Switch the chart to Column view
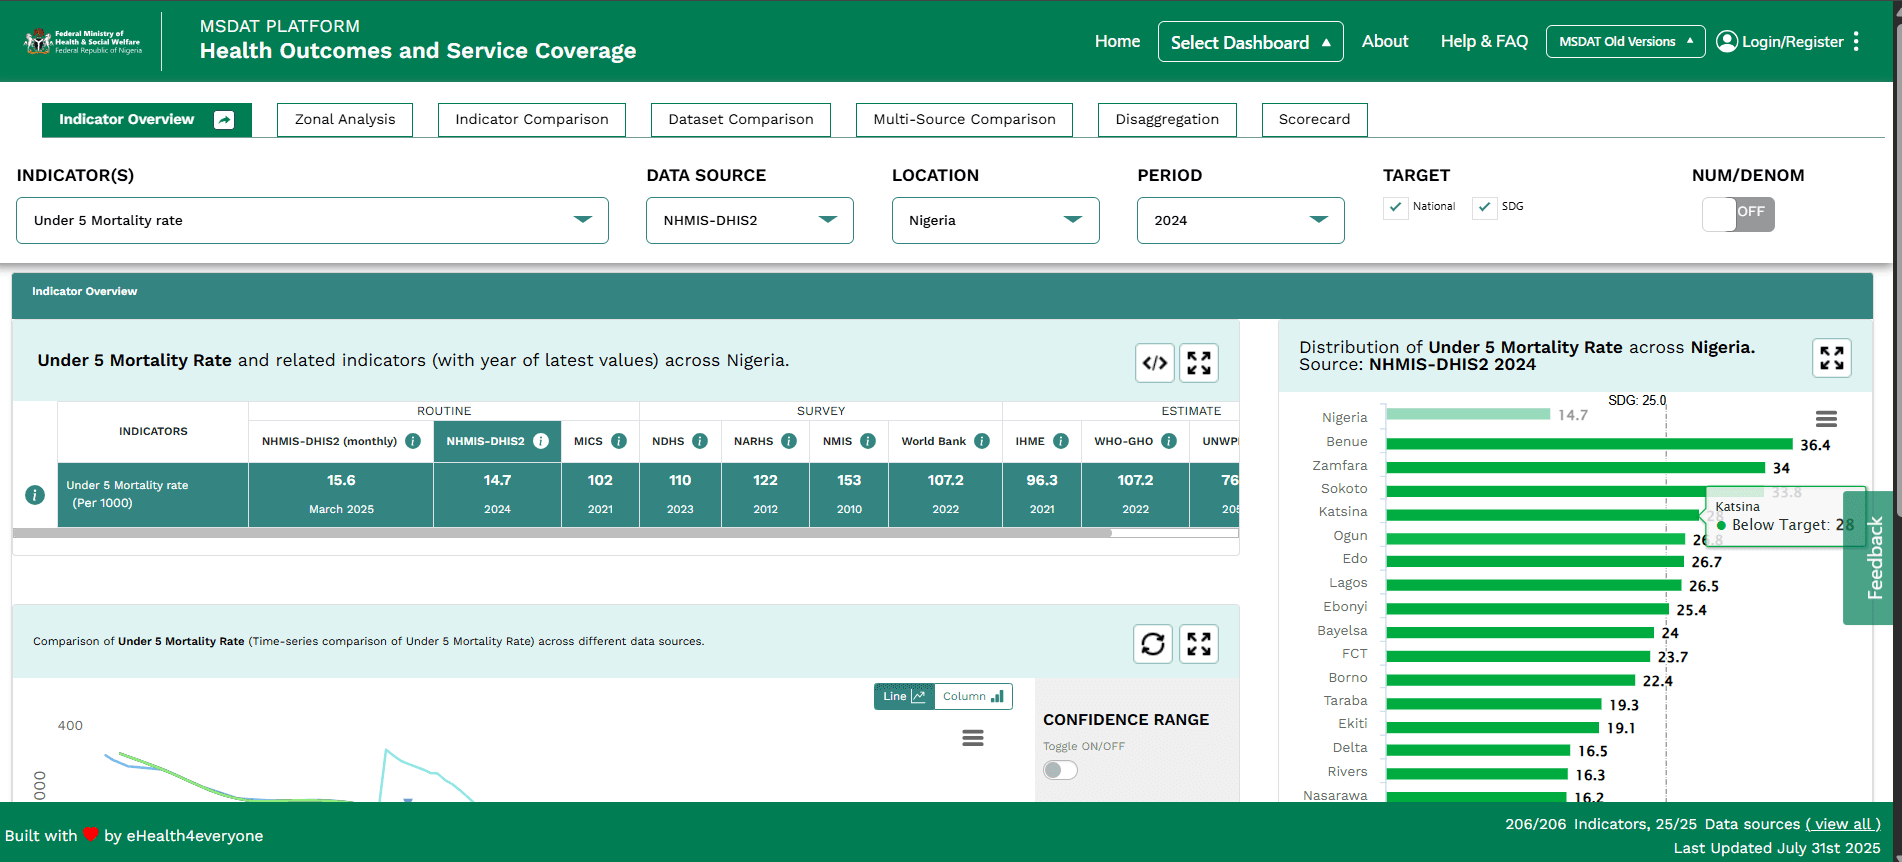The width and height of the screenshot is (1902, 862). pyautogui.click(x=972, y=696)
